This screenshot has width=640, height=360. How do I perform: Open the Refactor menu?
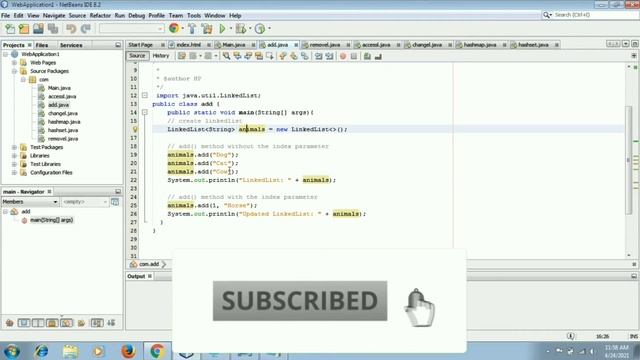pos(100,16)
